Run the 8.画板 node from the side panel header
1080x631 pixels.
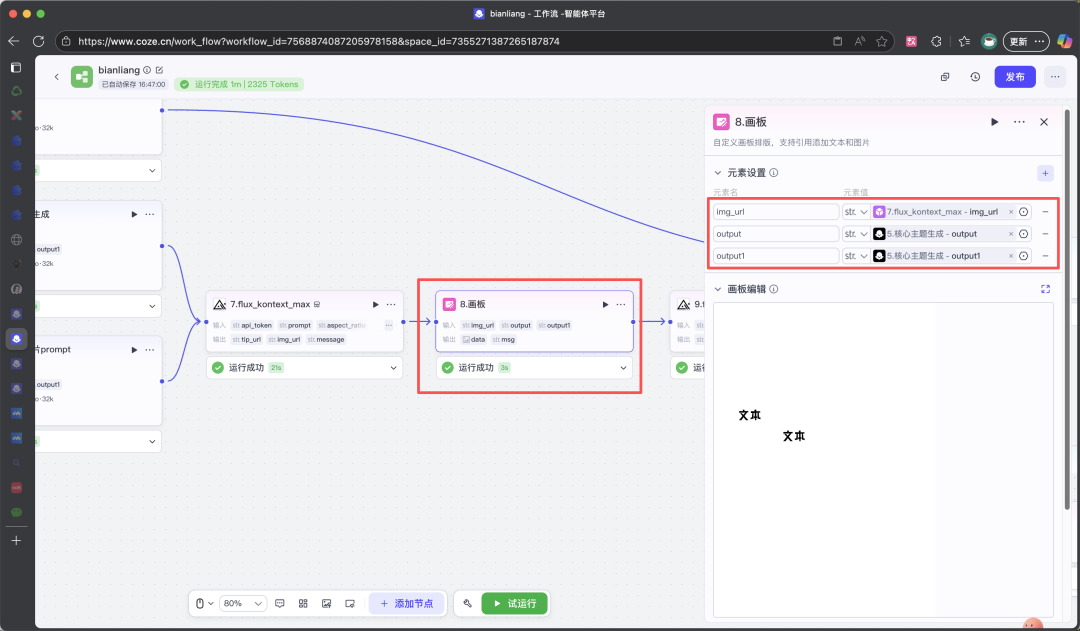click(x=994, y=122)
